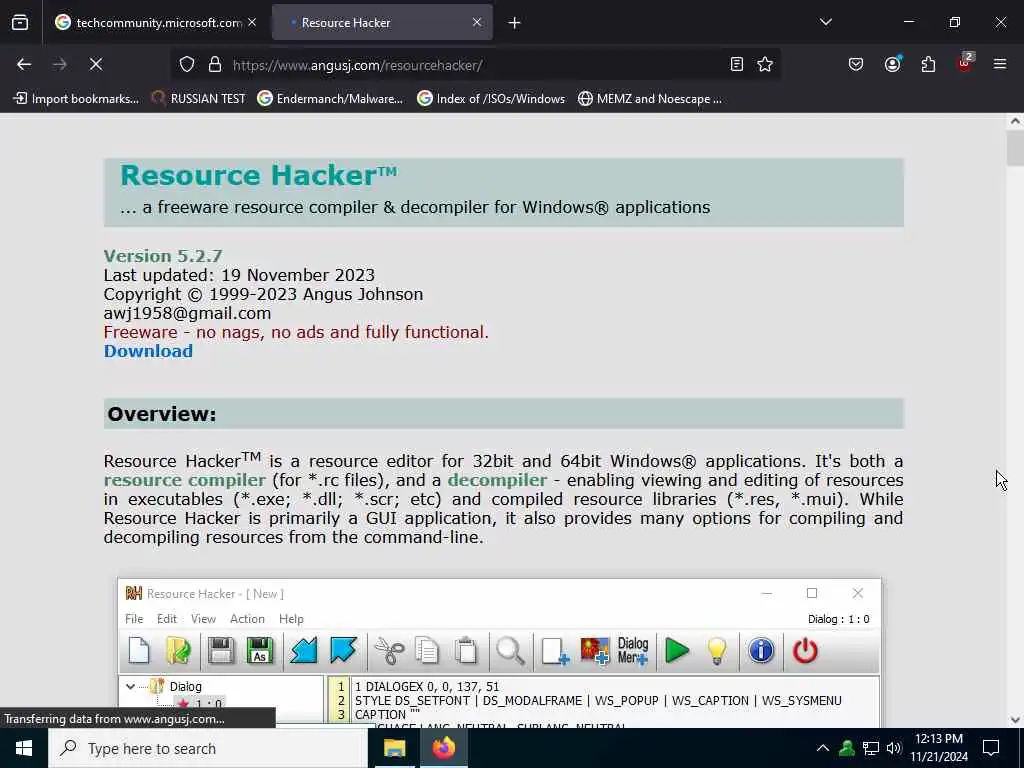
Task: Click File menu in Resource Hacker screenshot
Action: 134,618
